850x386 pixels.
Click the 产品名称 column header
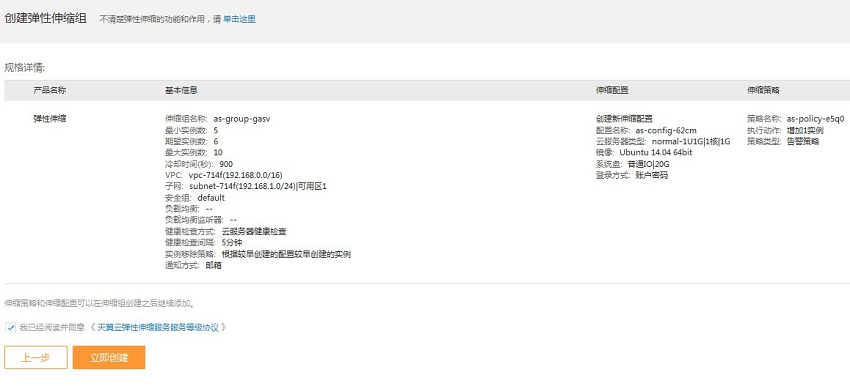click(50, 91)
